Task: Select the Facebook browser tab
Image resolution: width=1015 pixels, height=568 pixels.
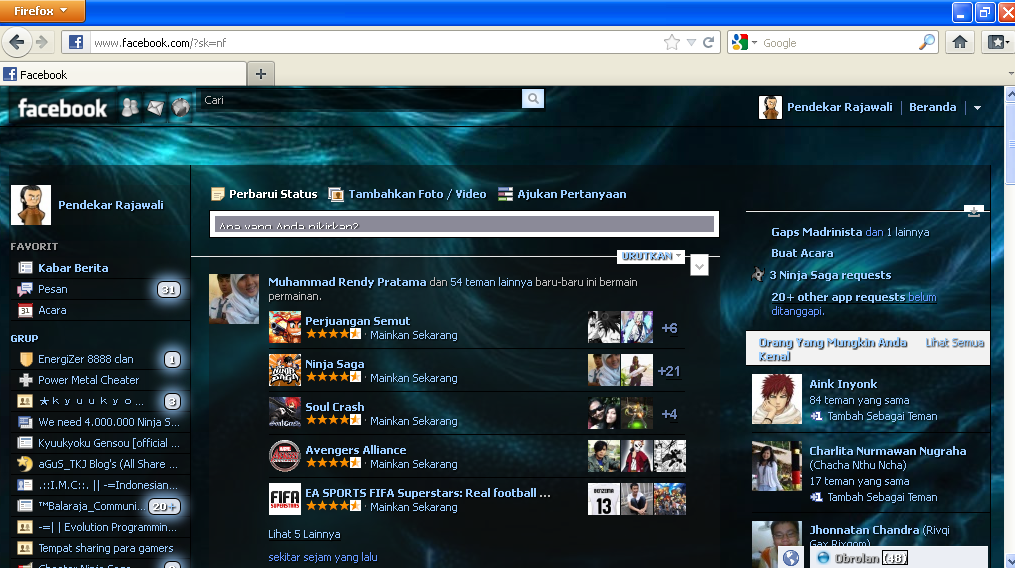Action: (x=123, y=74)
